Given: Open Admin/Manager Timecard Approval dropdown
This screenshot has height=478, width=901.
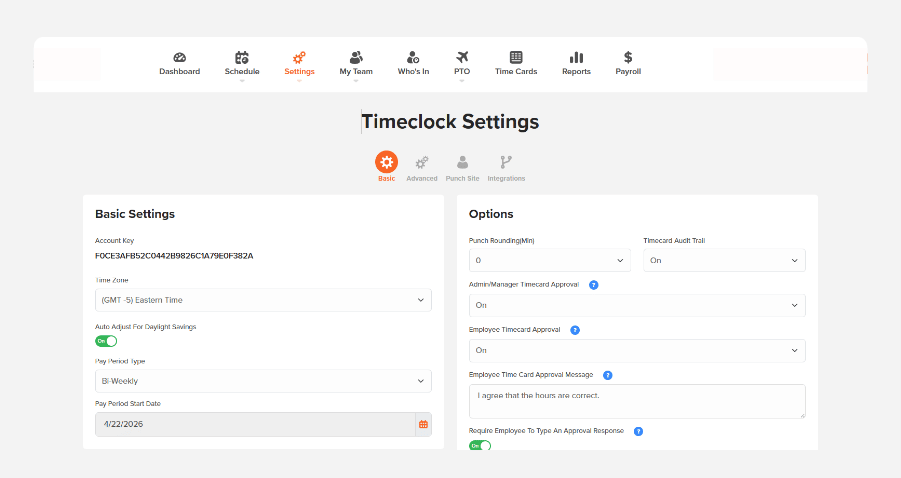Looking at the screenshot, I should click(637, 305).
